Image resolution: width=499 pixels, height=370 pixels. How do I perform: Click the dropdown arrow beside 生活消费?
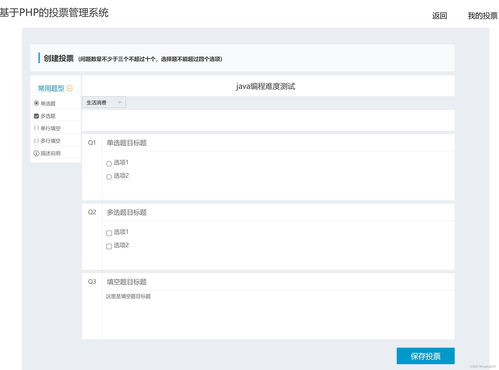120,102
